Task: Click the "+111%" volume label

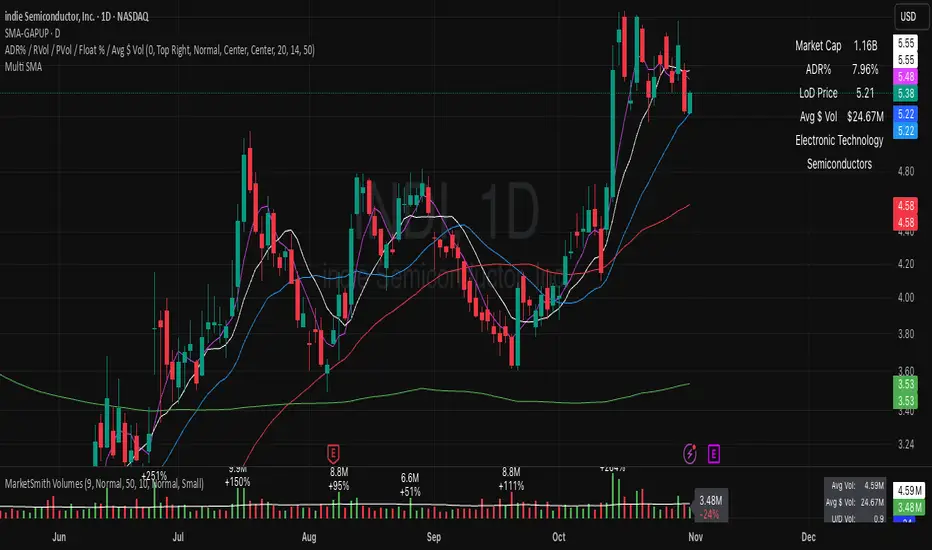Action: pos(511,486)
